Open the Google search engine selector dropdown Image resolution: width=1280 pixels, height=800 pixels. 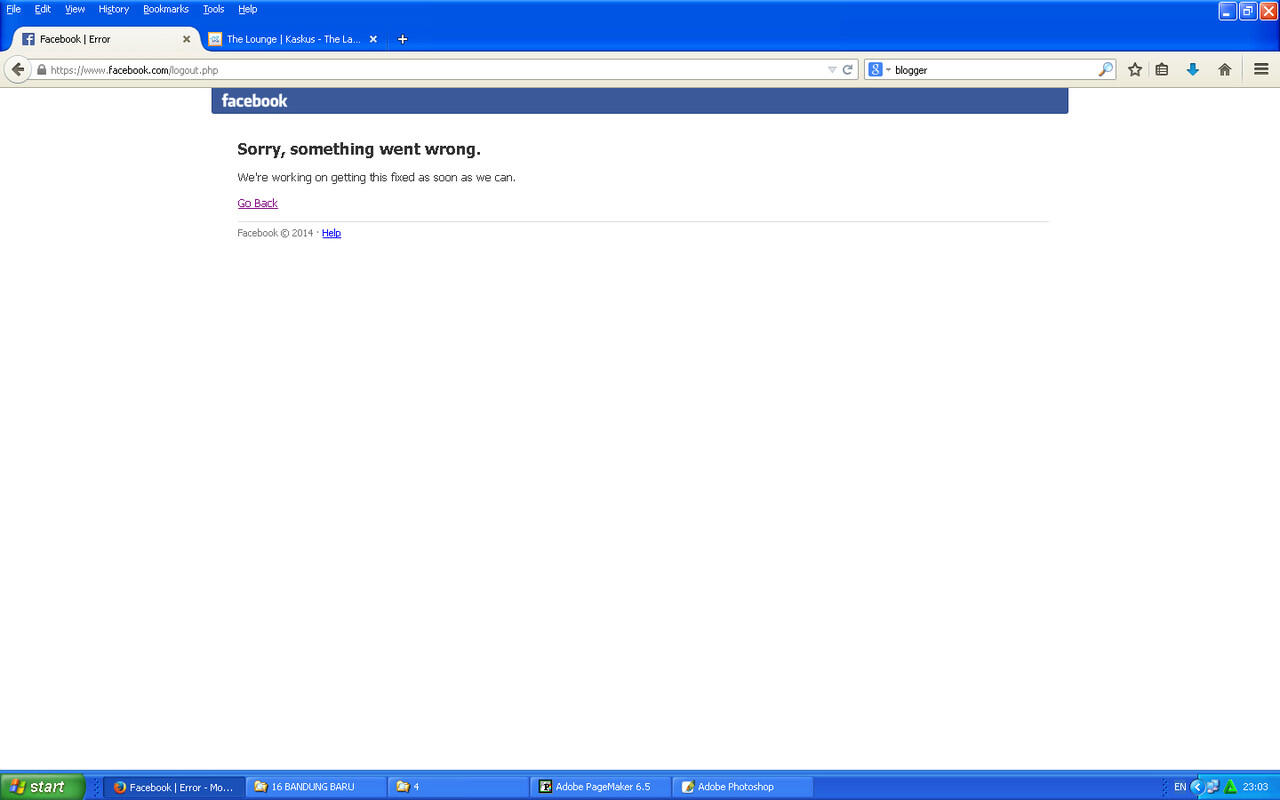(879, 70)
